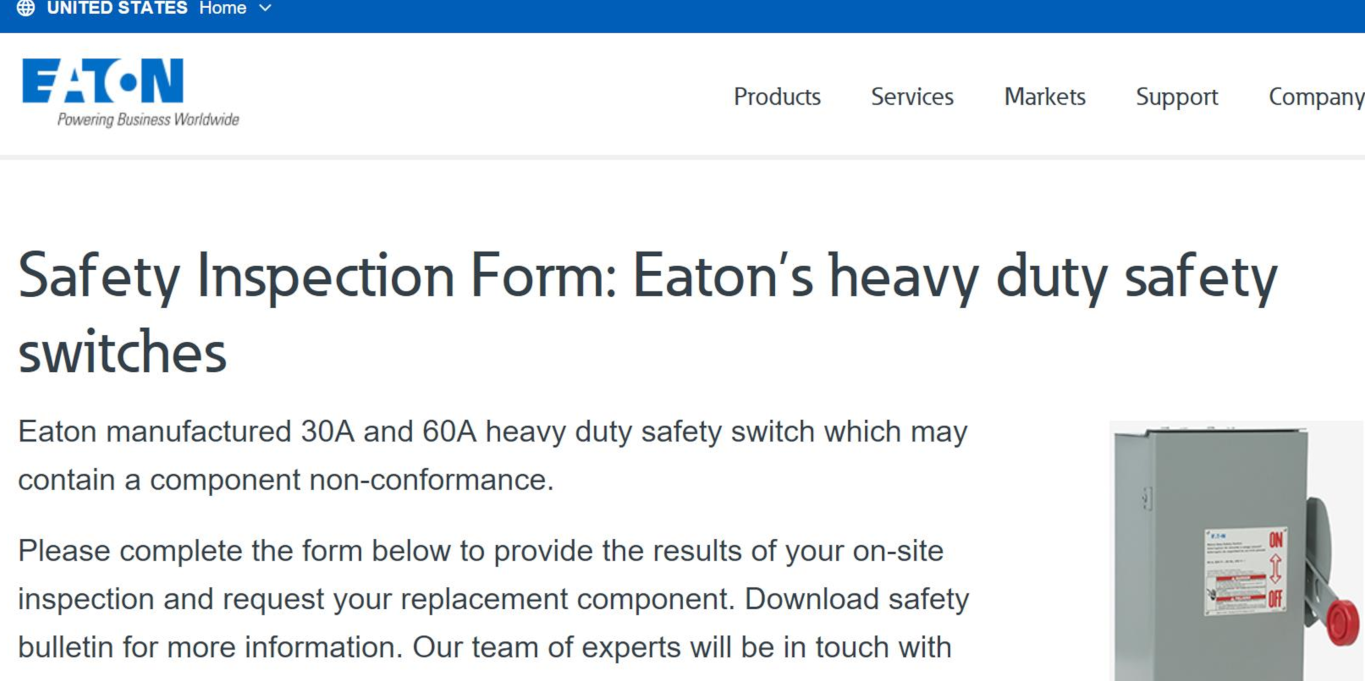
Task: Open the Products menu
Action: tap(777, 97)
